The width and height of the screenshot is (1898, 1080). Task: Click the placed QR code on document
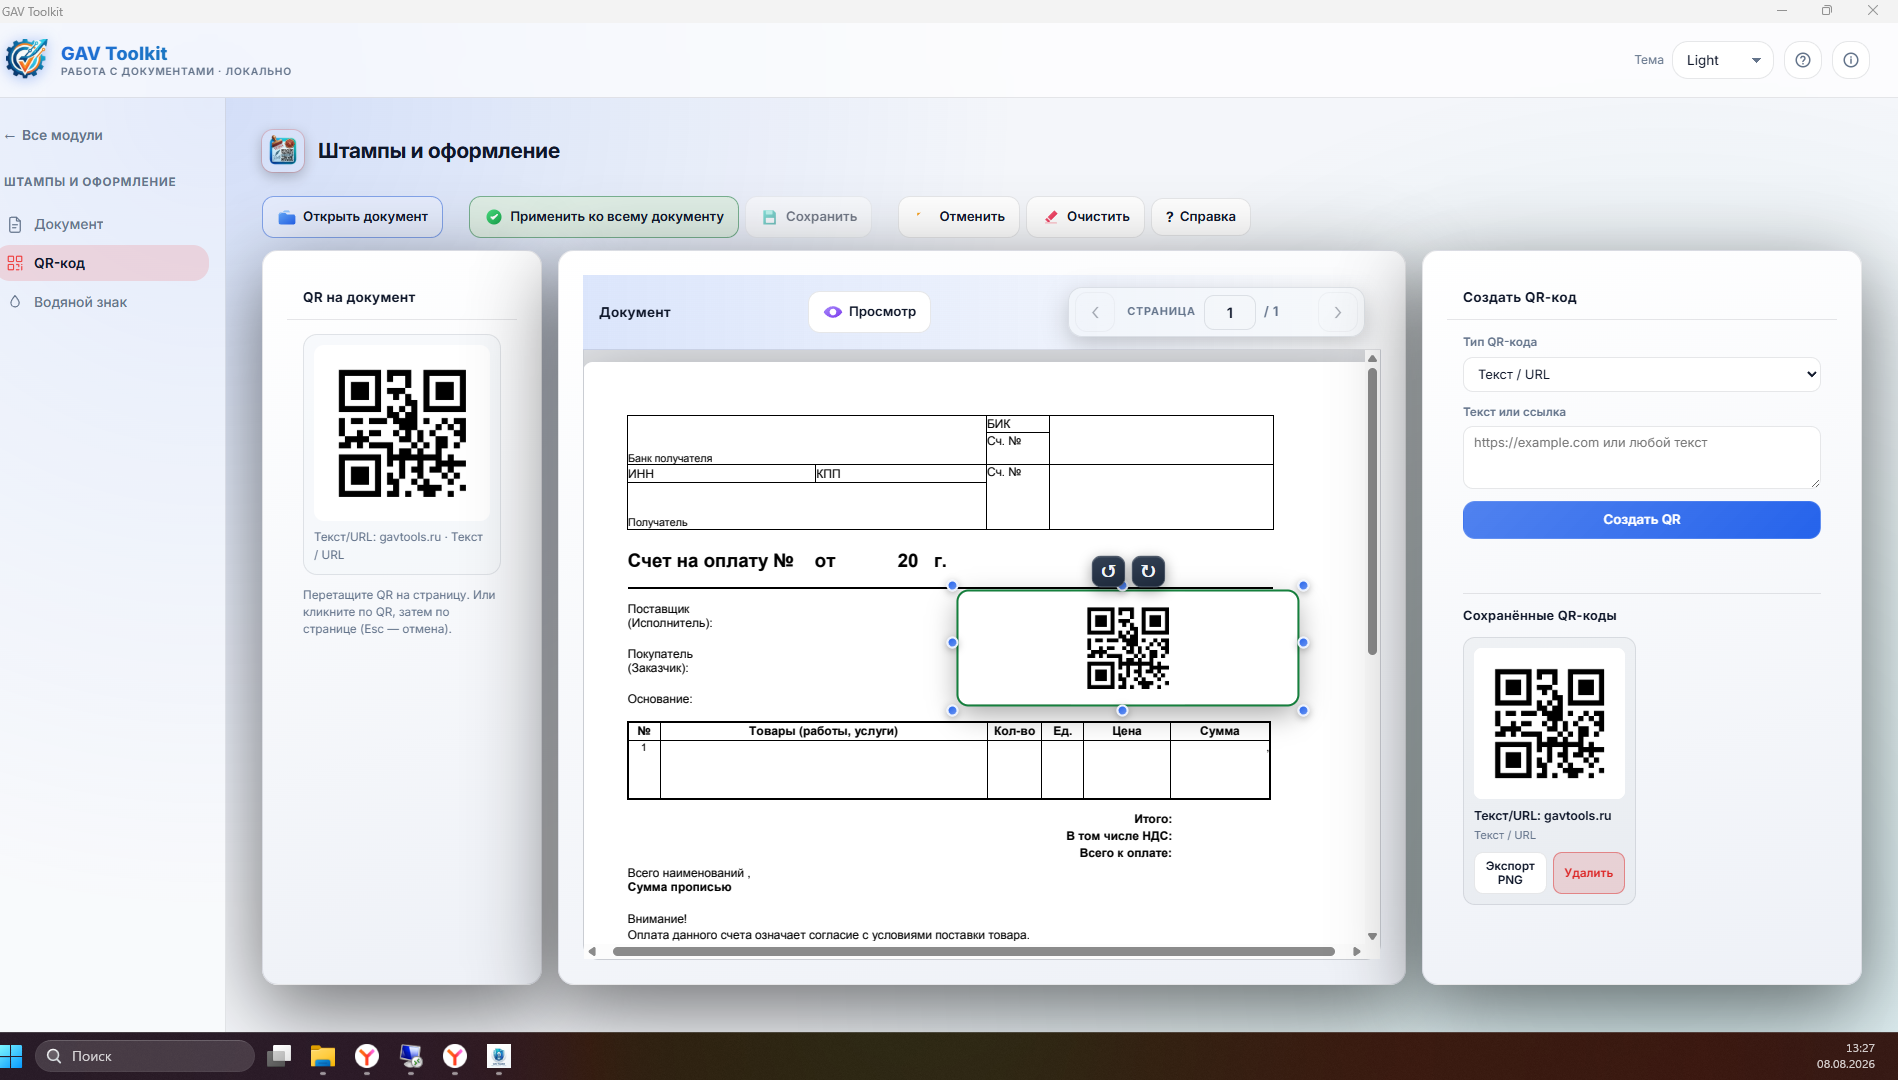1128,648
